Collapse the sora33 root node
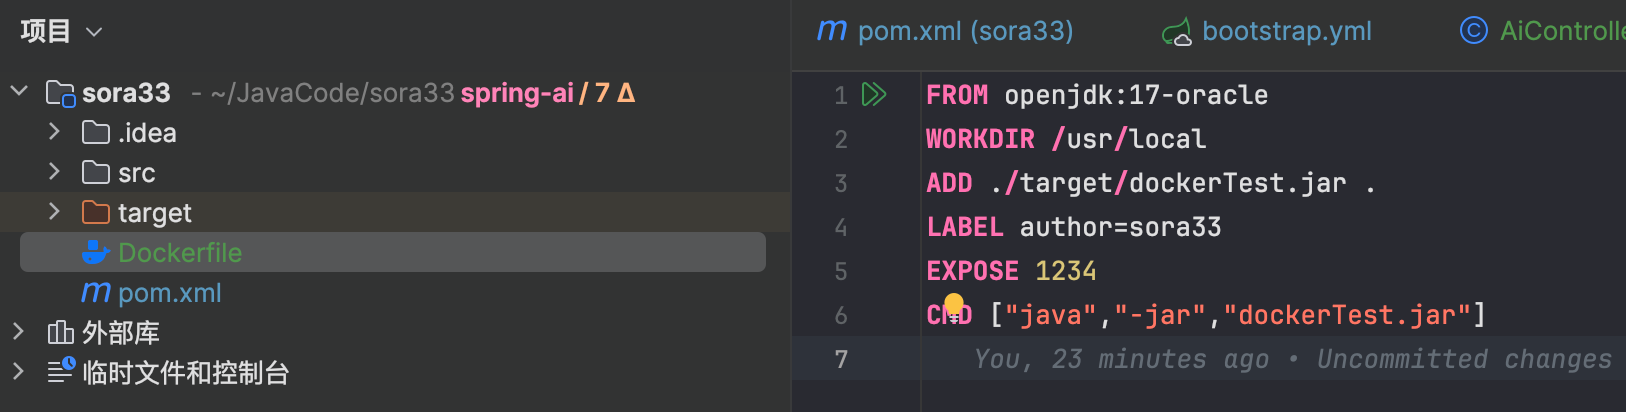 pos(19,92)
